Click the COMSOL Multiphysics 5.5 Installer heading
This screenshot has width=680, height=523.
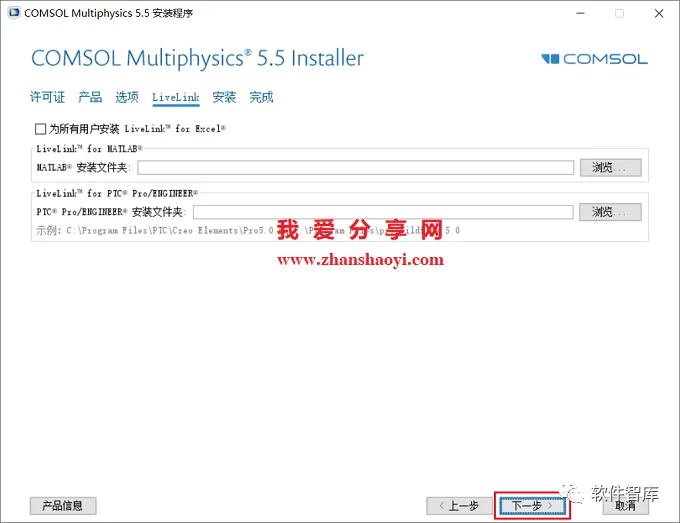(197, 59)
